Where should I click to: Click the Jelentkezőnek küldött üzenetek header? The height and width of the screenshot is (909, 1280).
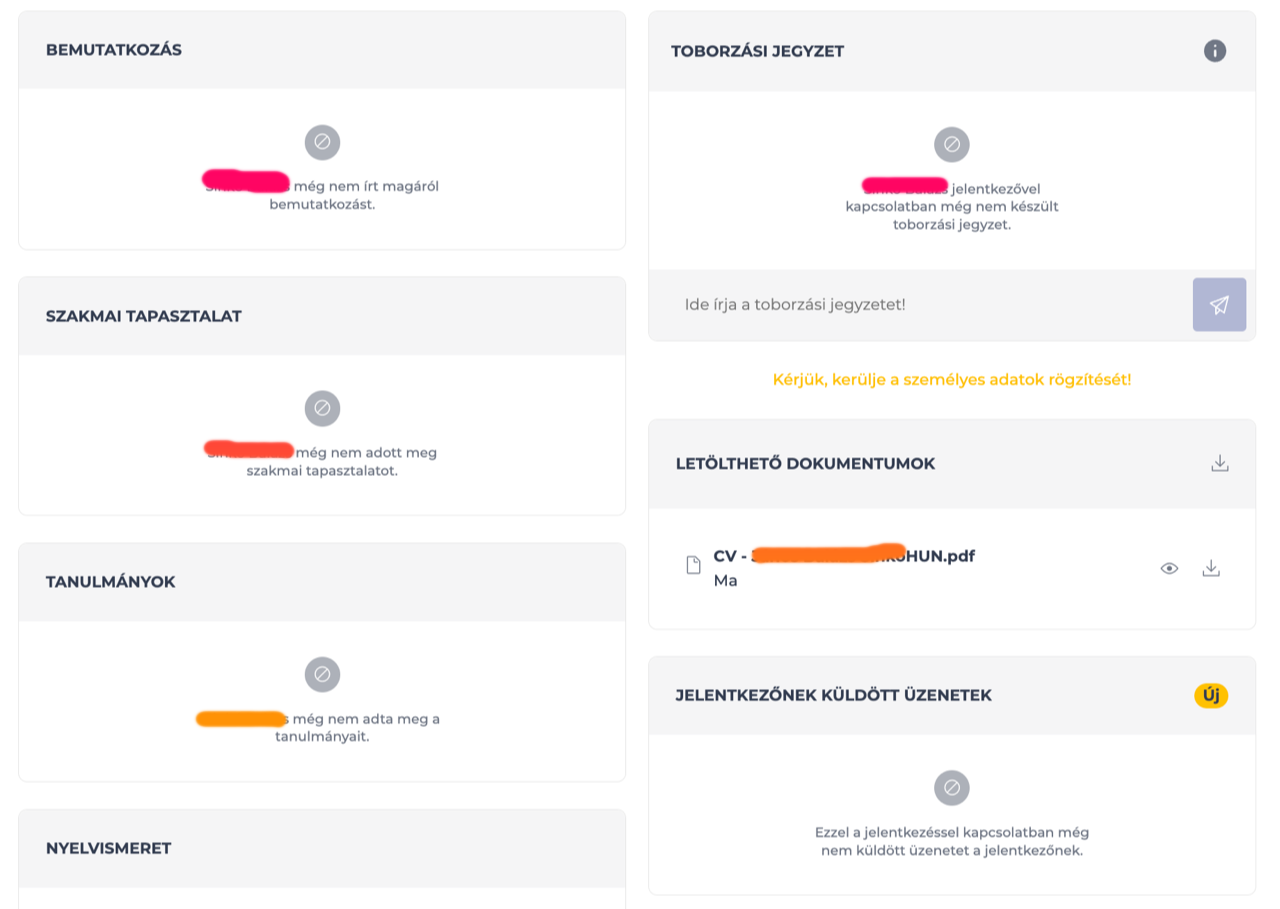834,695
